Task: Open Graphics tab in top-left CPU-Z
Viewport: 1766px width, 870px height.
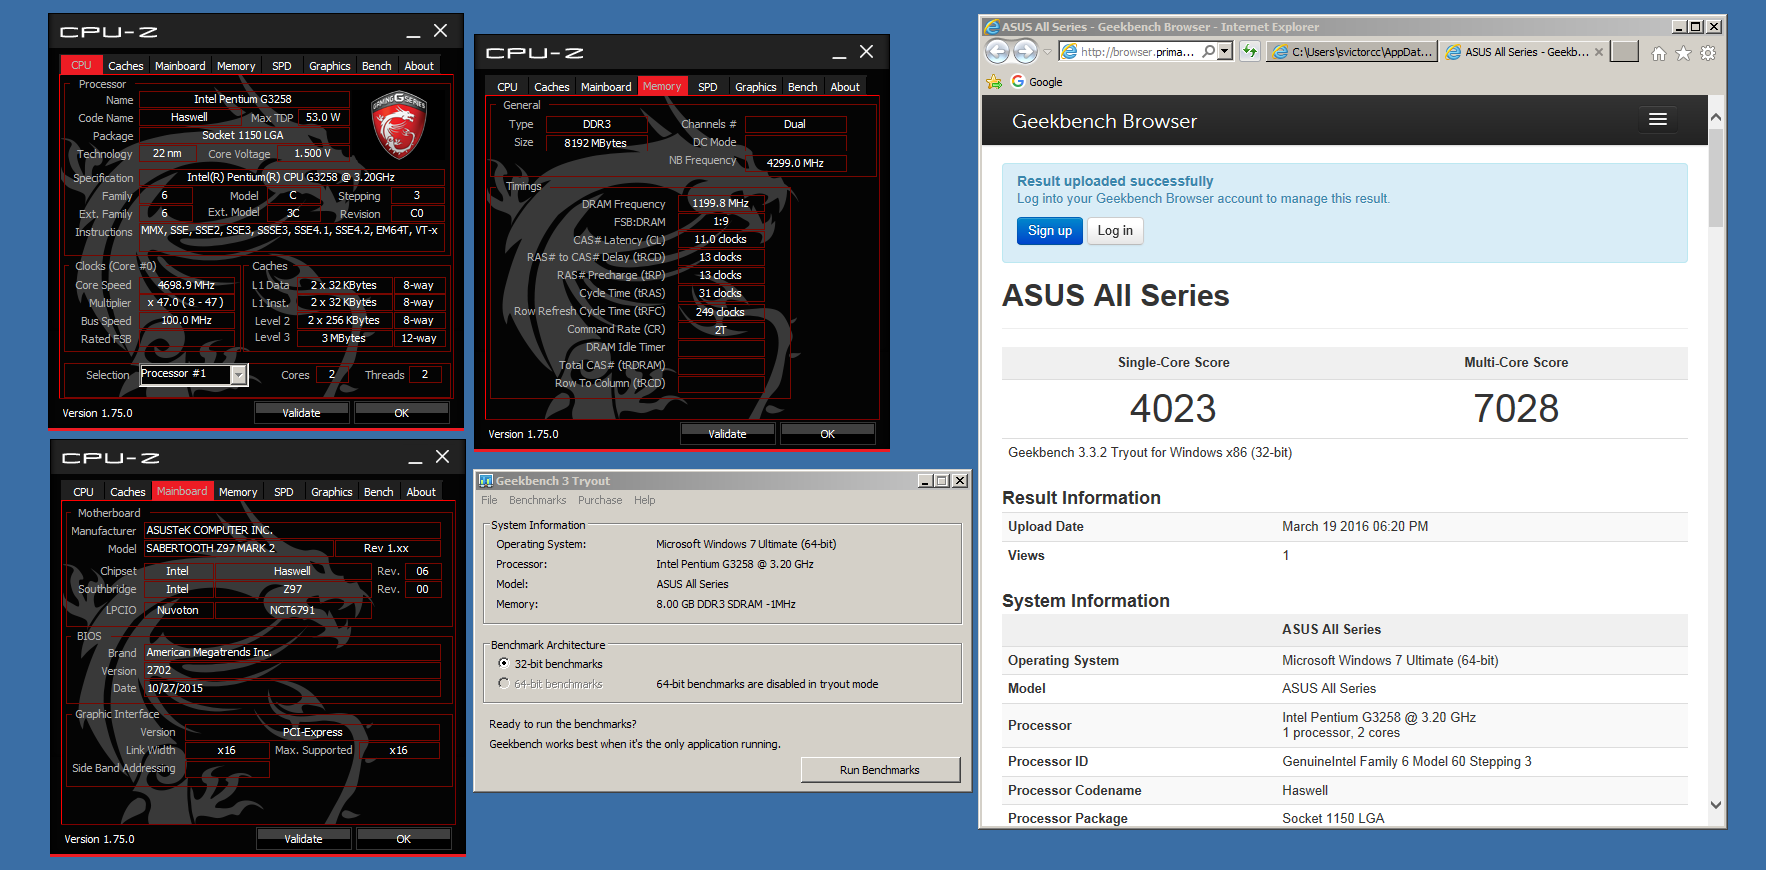Action: 330,66
